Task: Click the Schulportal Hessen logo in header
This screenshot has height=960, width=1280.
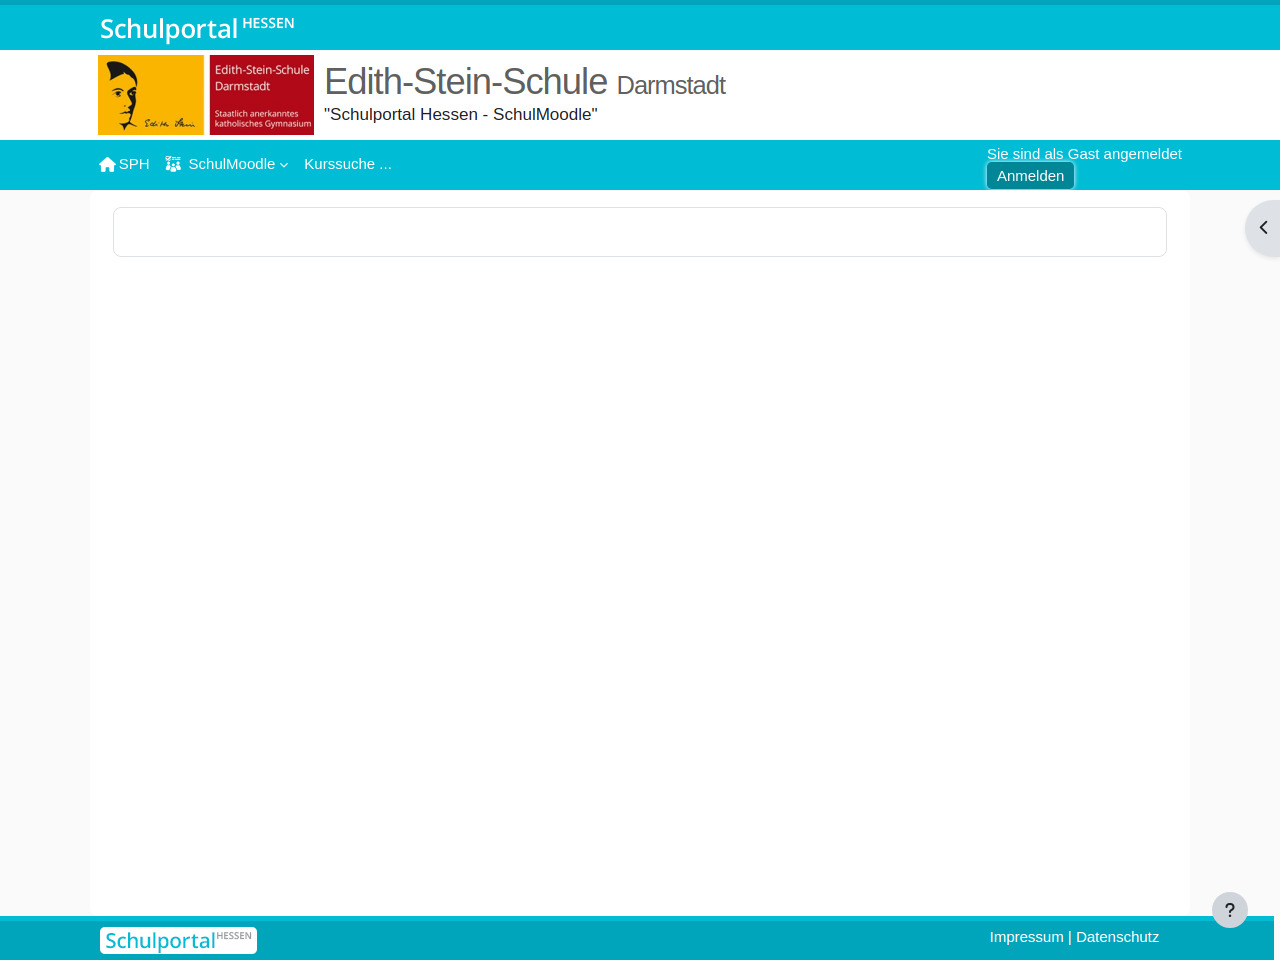Action: [197, 28]
